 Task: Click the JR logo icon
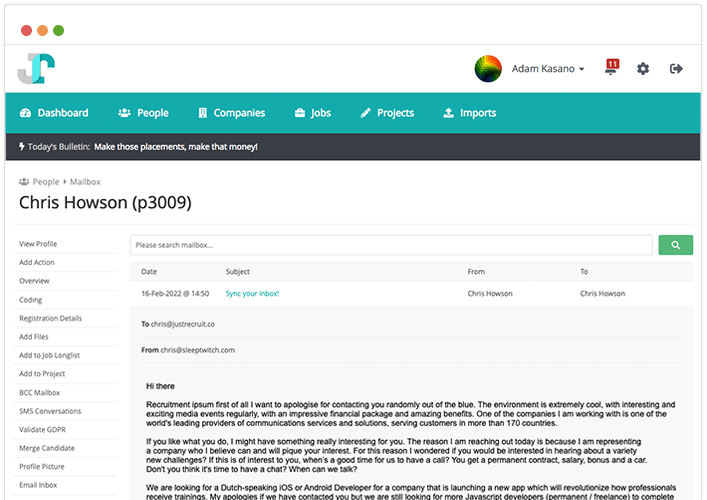[x=36, y=68]
